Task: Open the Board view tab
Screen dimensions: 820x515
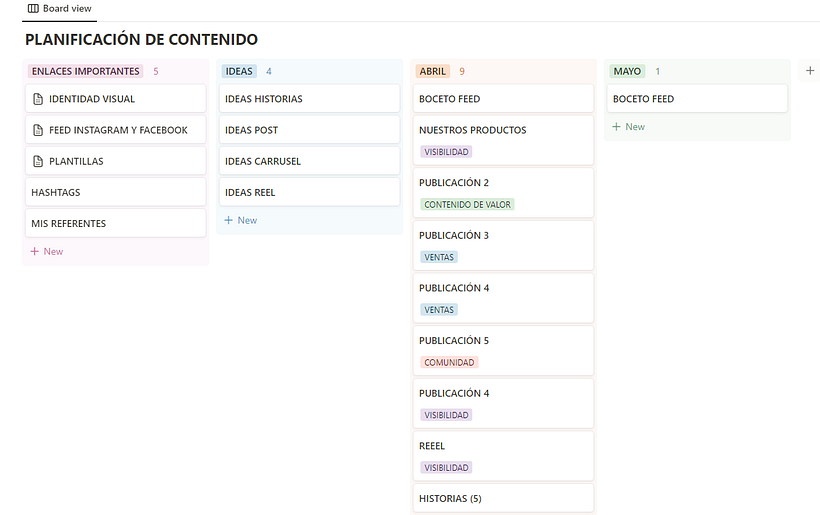Action: [x=60, y=9]
